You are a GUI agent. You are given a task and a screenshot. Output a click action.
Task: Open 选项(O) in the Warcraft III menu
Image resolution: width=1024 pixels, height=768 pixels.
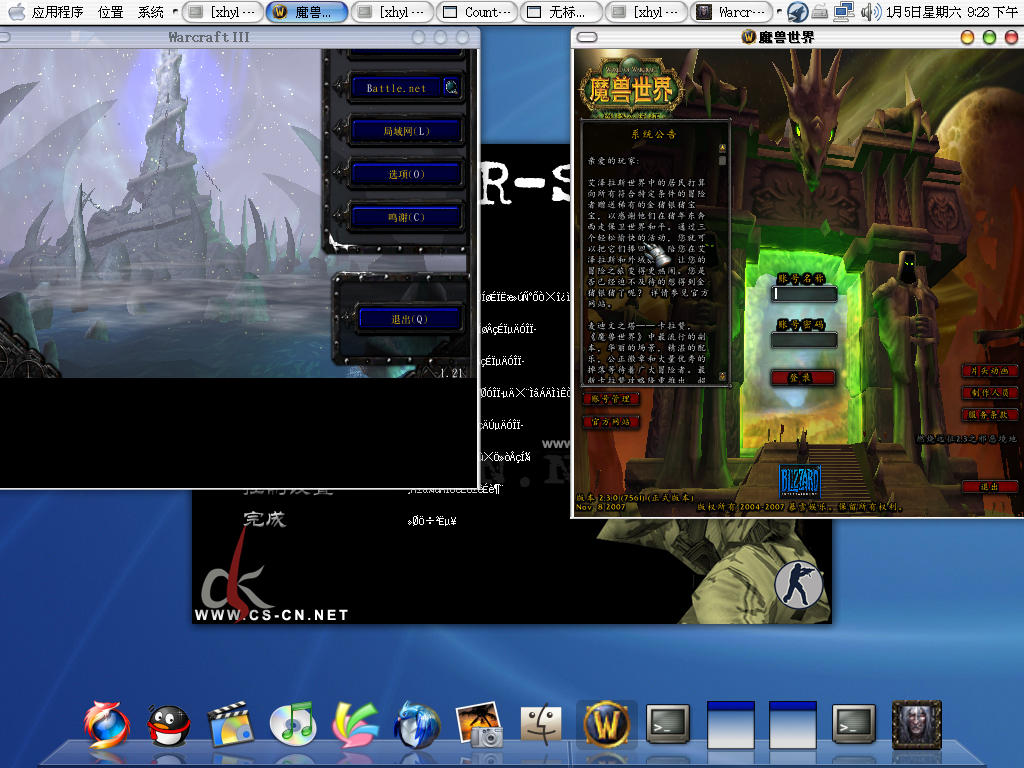coord(406,174)
